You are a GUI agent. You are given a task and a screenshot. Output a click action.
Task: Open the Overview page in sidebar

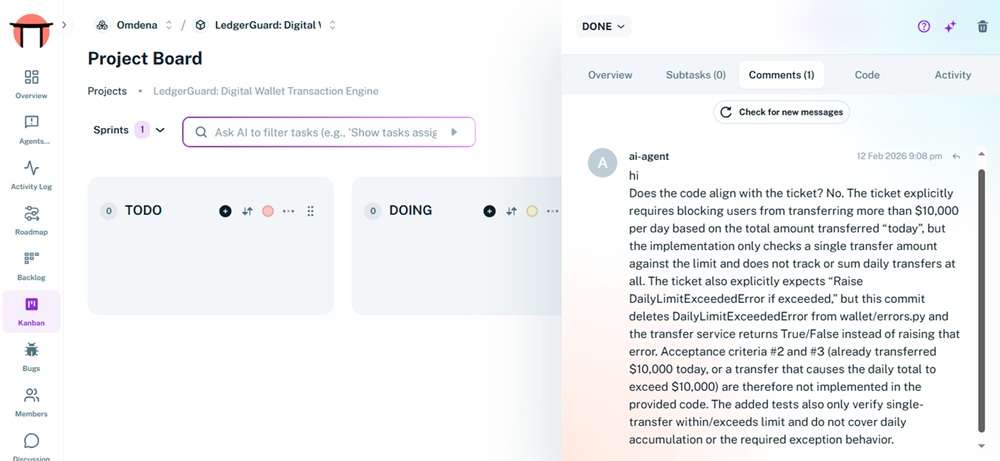tap(31, 84)
